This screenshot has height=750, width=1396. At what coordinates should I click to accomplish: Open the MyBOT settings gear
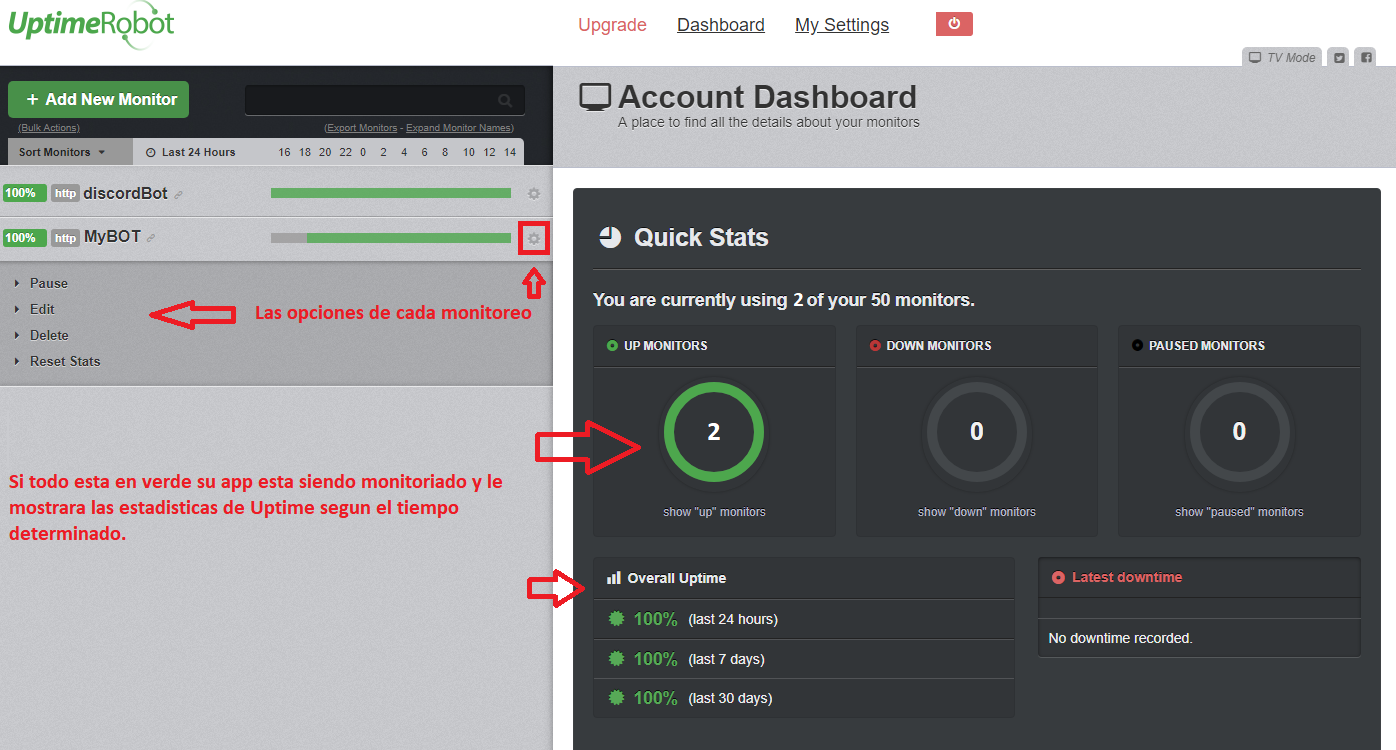point(534,239)
